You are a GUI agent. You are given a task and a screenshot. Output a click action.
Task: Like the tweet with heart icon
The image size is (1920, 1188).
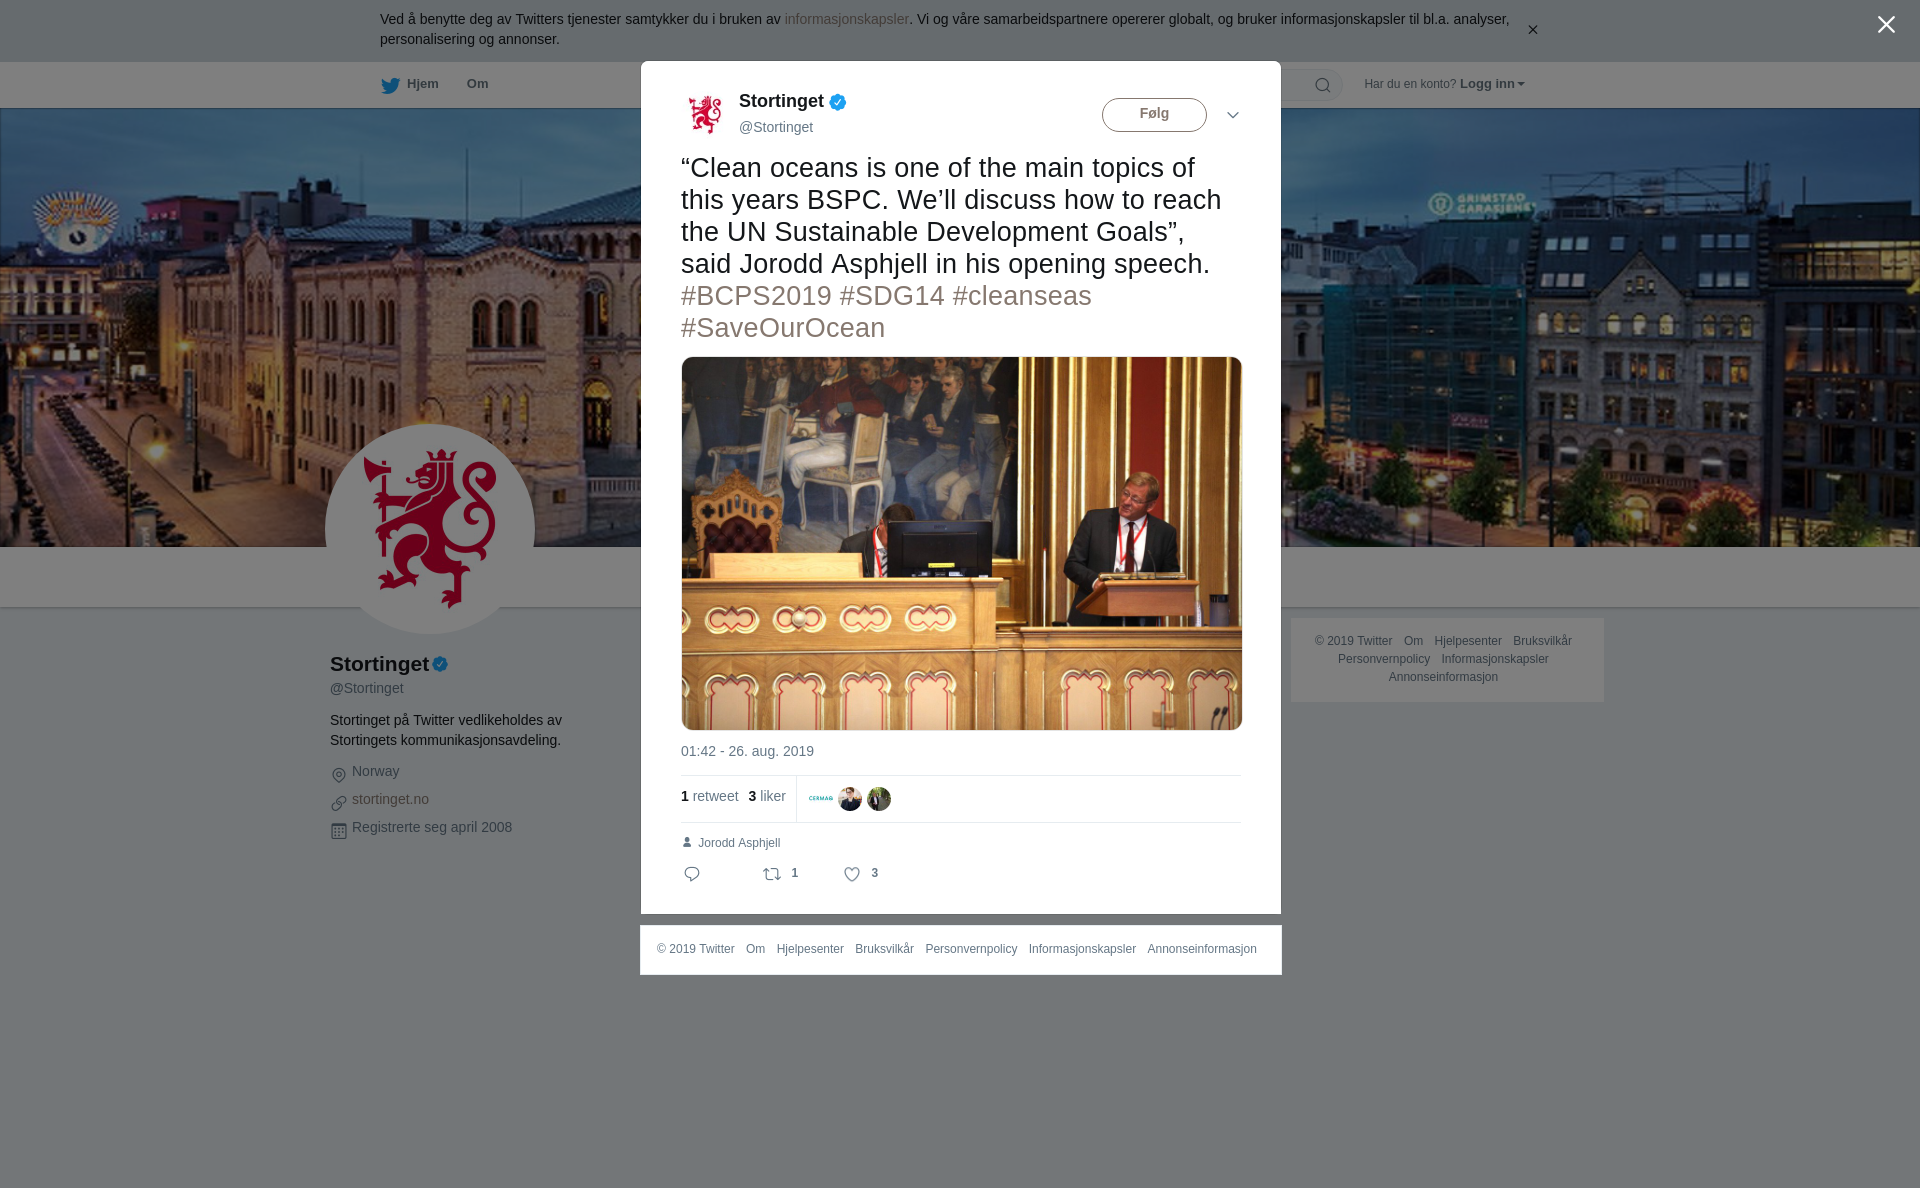852,874
